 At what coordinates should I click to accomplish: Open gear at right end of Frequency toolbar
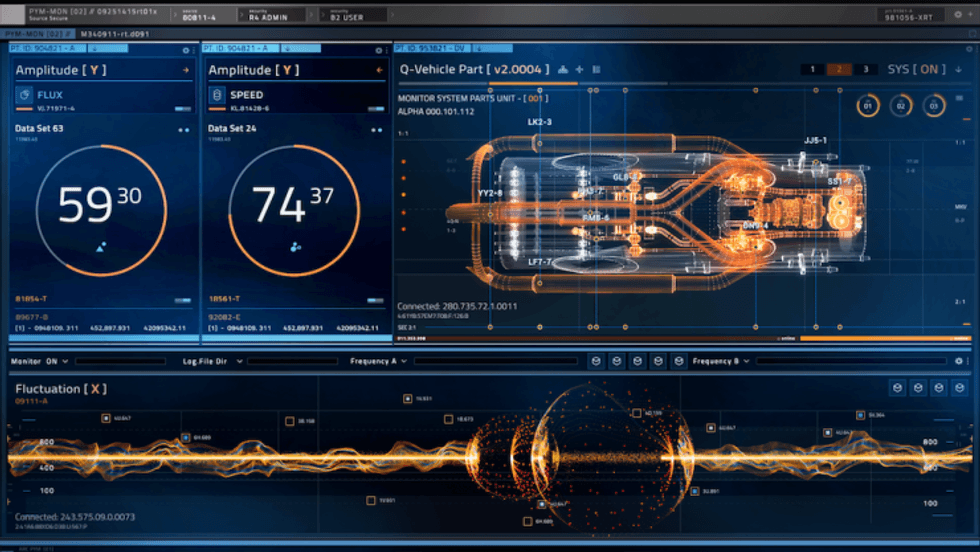point(959,361)
